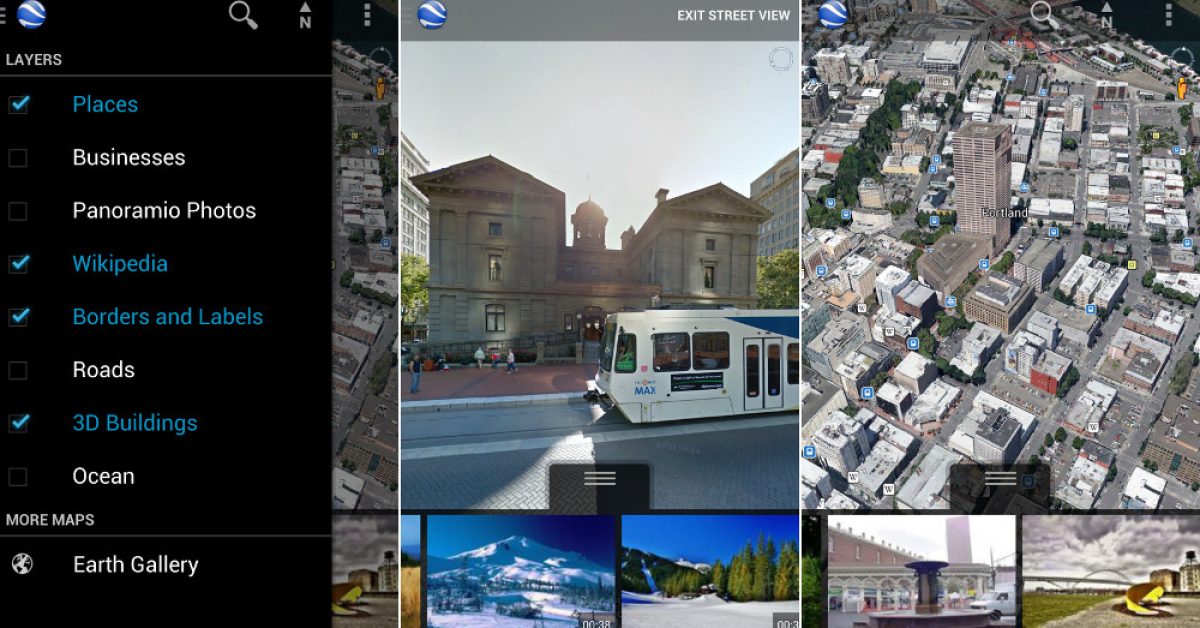Open the globe icon next to Earth Gallery

(21, 564)
